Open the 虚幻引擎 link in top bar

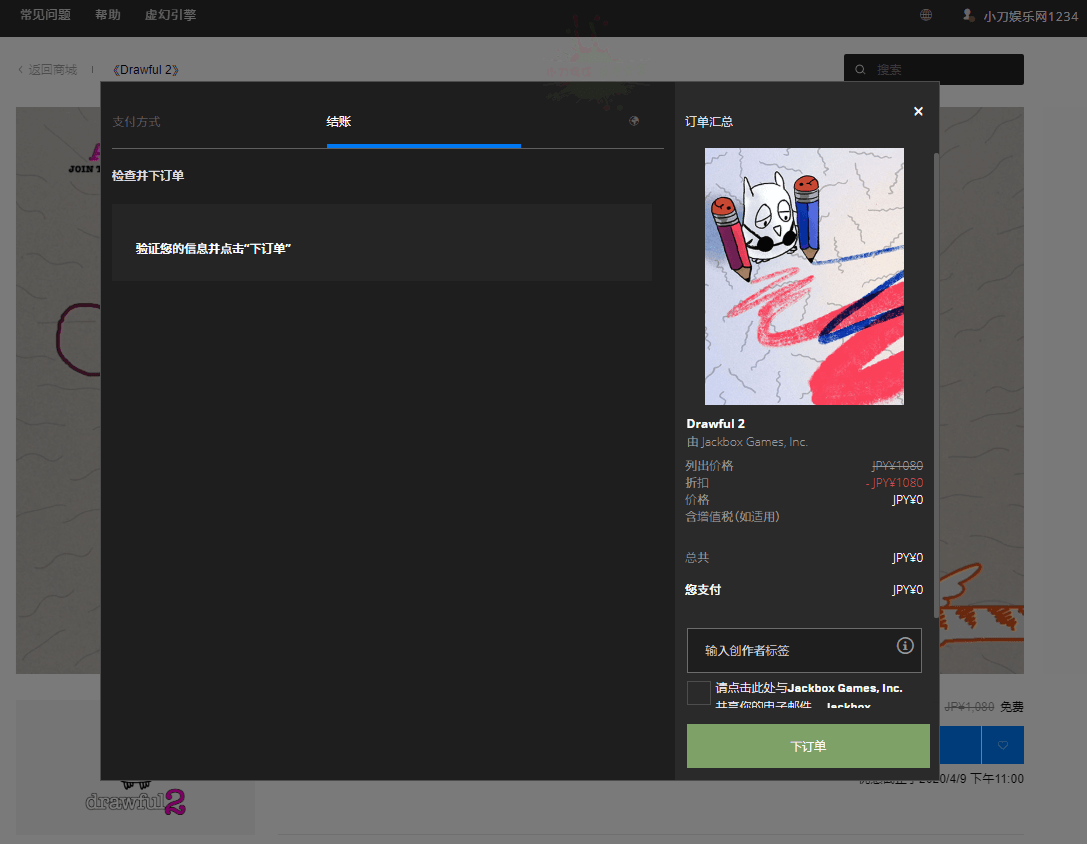170,15
